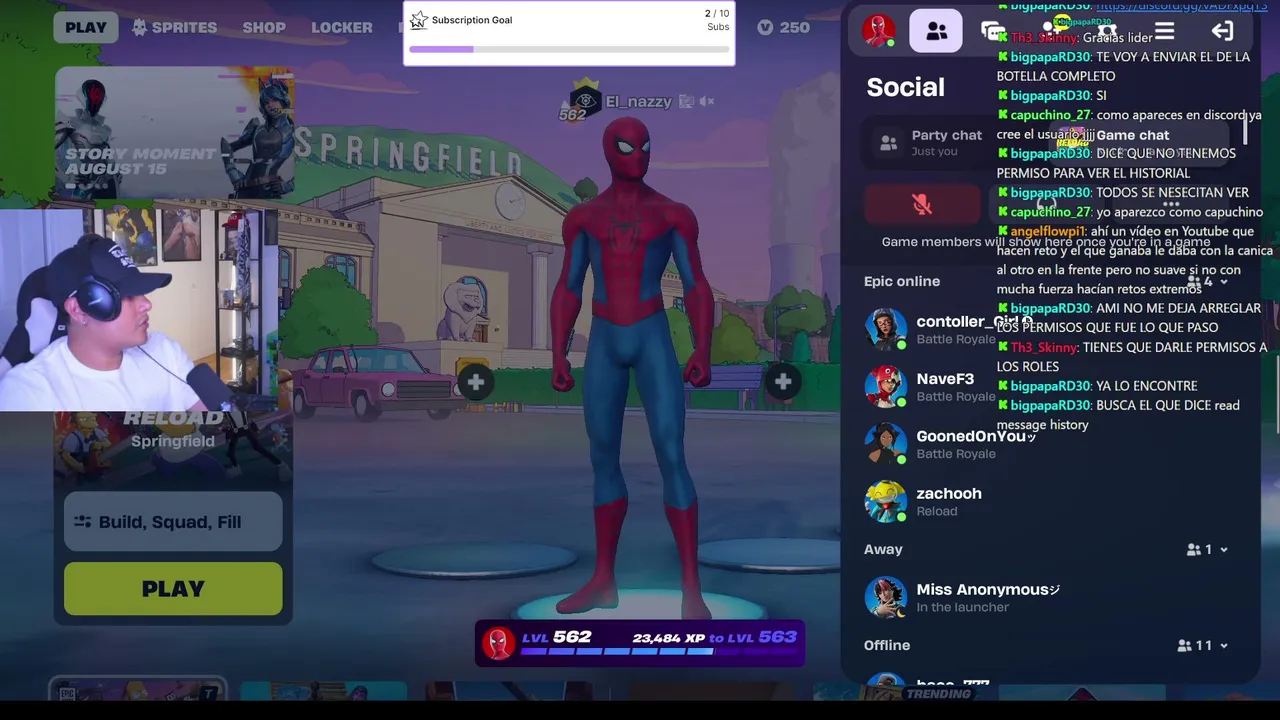Click the people icon in Party chat
Image resolution: width=1280 pixels, height=720 pixels.
click(x=888, y=143)
